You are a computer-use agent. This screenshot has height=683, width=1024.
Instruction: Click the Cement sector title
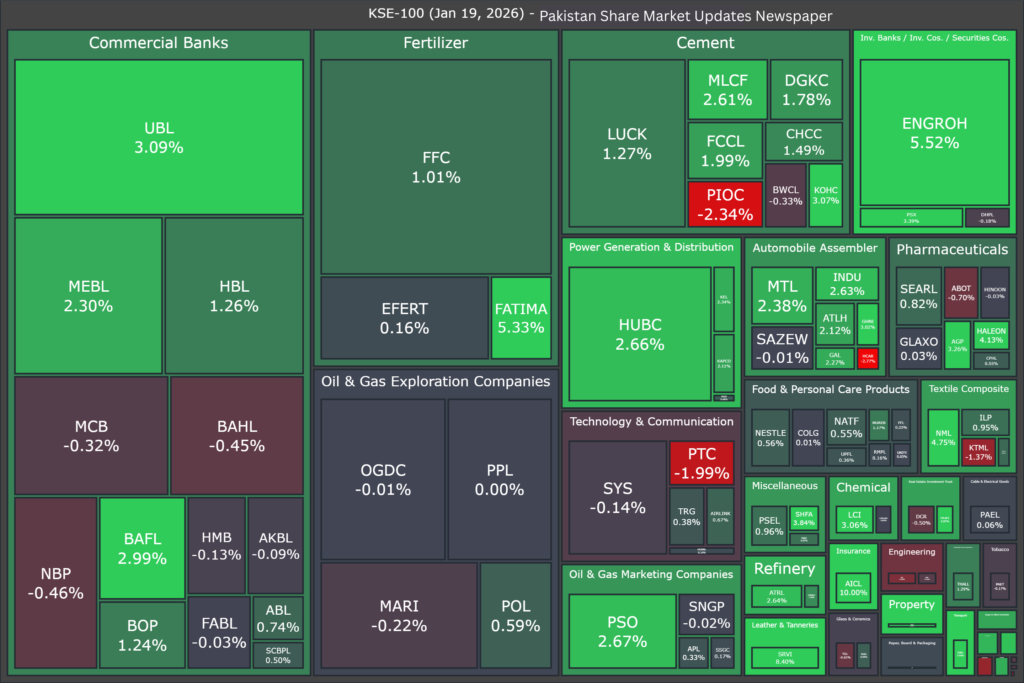point(705,43)
